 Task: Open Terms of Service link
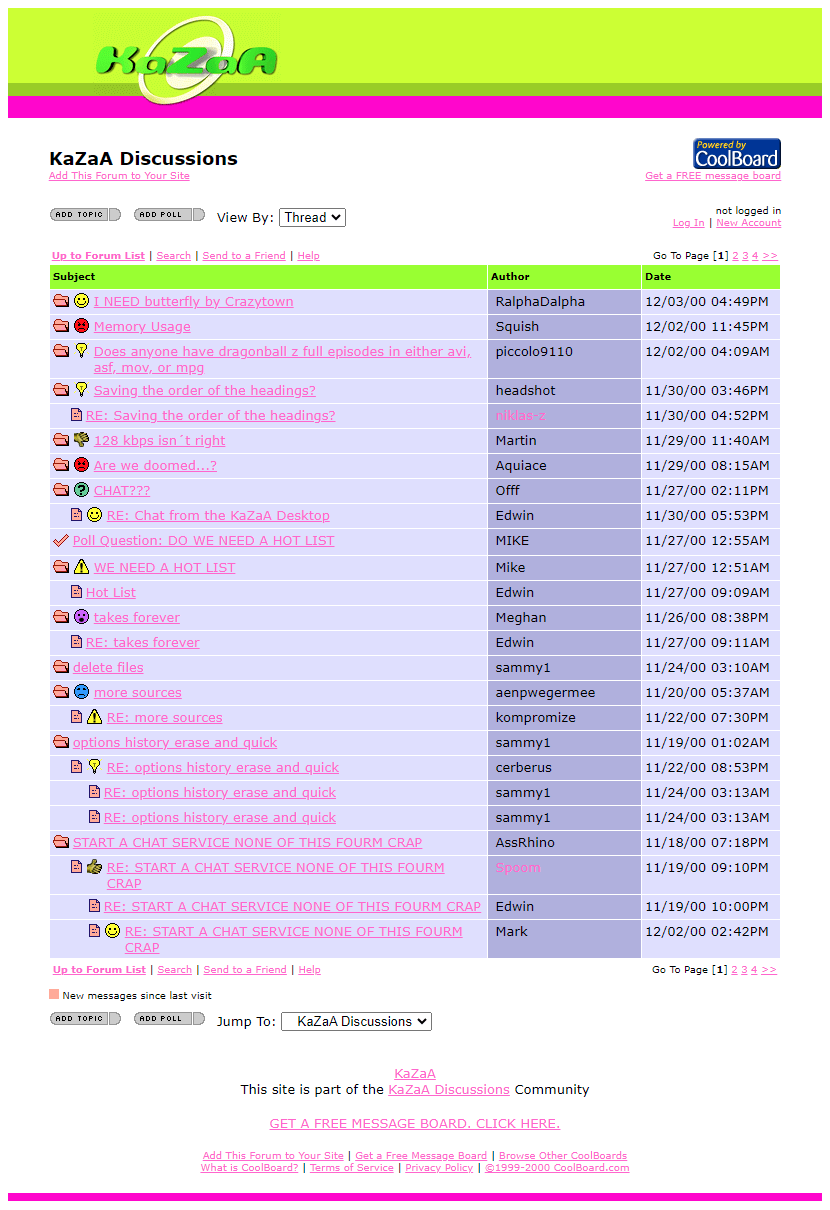(x=352, y=1168)
